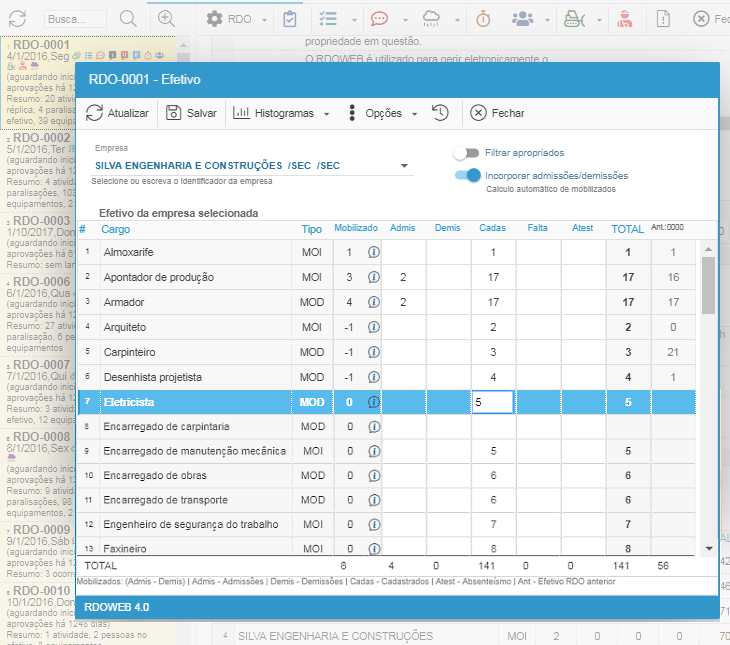Click info icon in Carpinteiro row
The image size is (730, 645).
(x=374, y=352)
